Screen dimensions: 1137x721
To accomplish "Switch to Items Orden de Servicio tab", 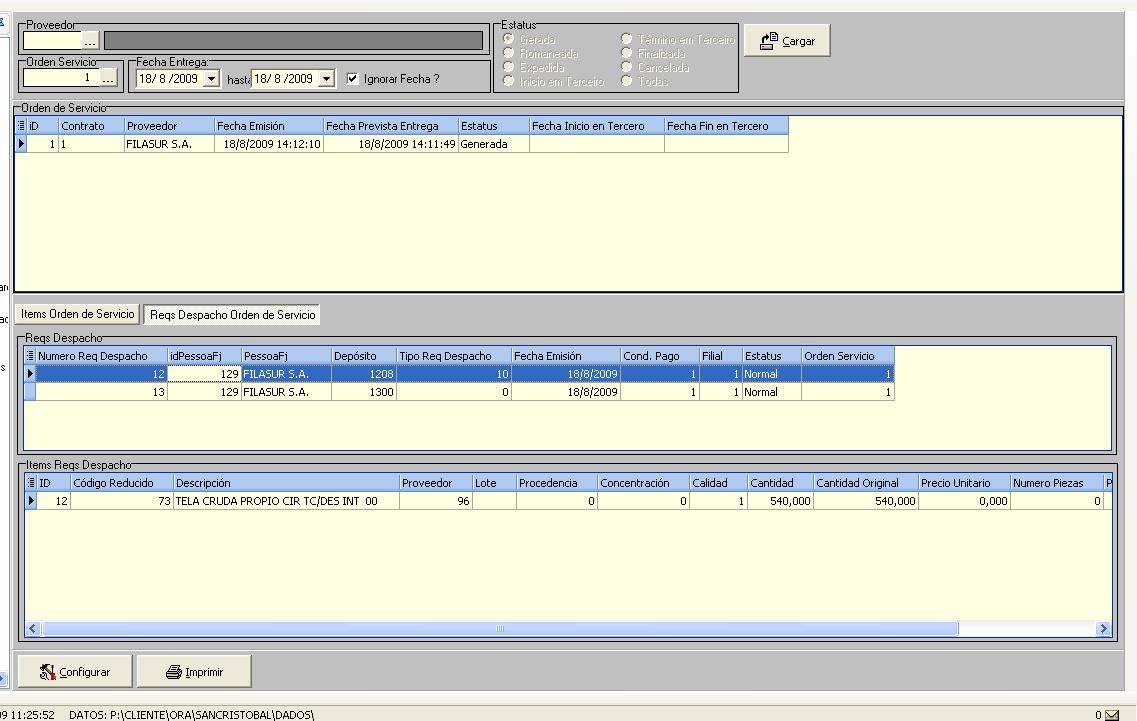I will 77,314.
